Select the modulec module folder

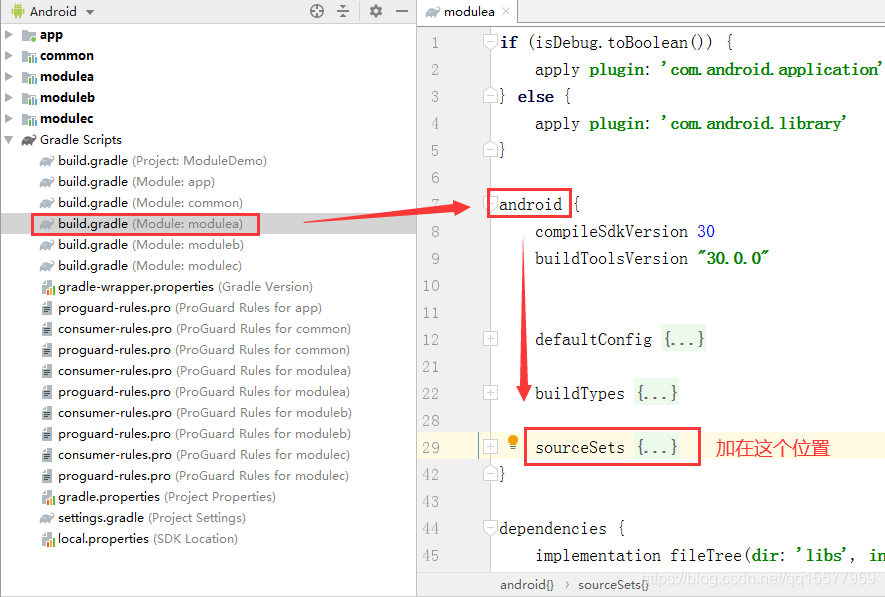57,118
